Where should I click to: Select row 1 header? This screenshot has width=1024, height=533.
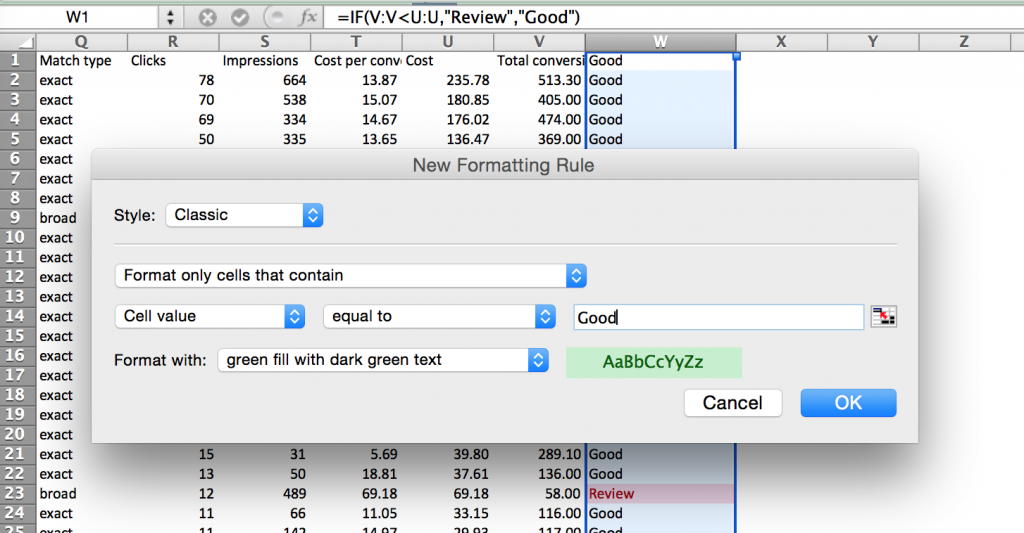click(16, 61)
